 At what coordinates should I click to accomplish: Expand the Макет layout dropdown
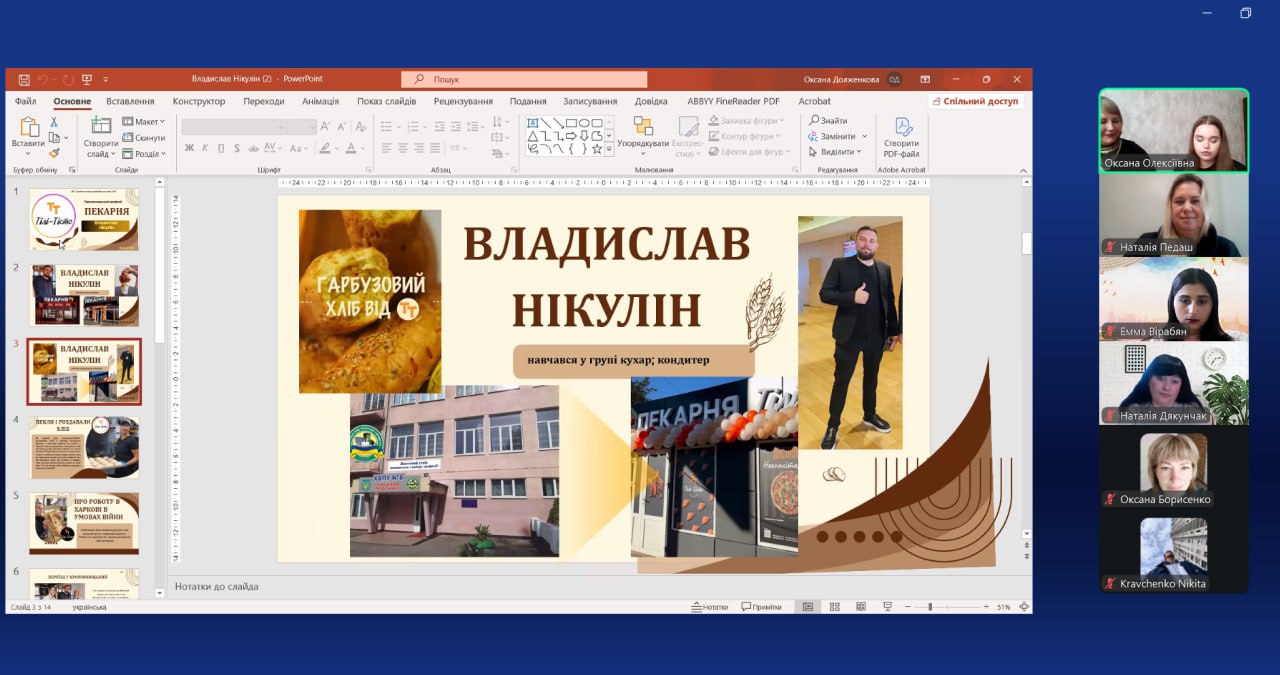[x=144, y=122]
